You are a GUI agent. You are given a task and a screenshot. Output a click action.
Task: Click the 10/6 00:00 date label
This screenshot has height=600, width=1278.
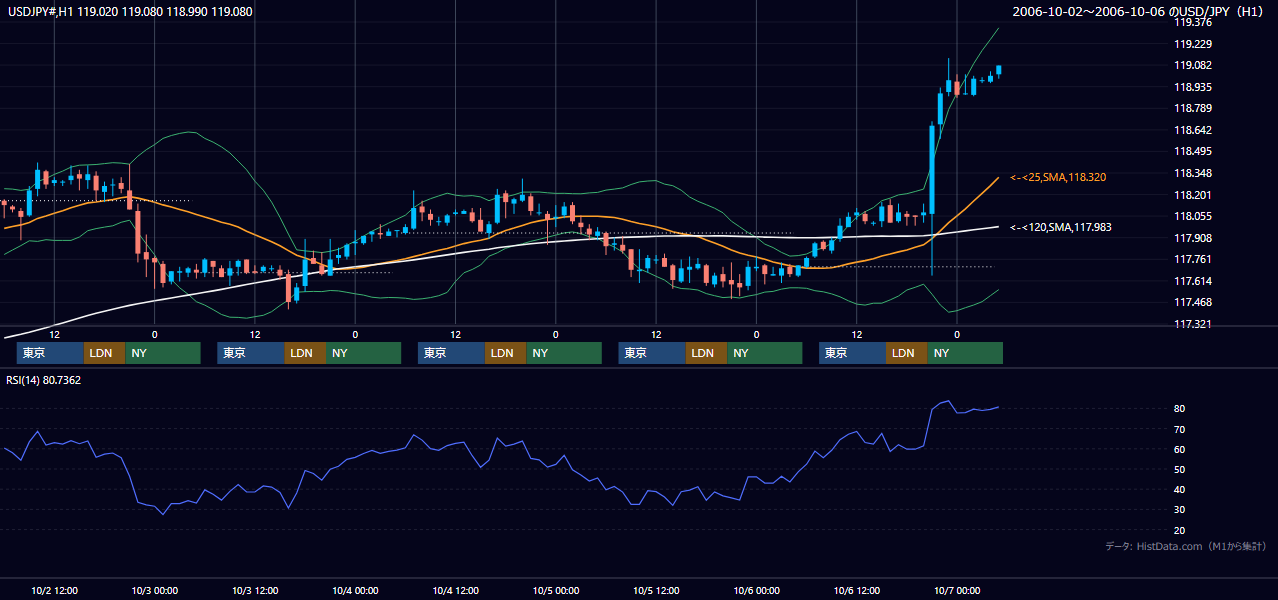click(756, 591)
